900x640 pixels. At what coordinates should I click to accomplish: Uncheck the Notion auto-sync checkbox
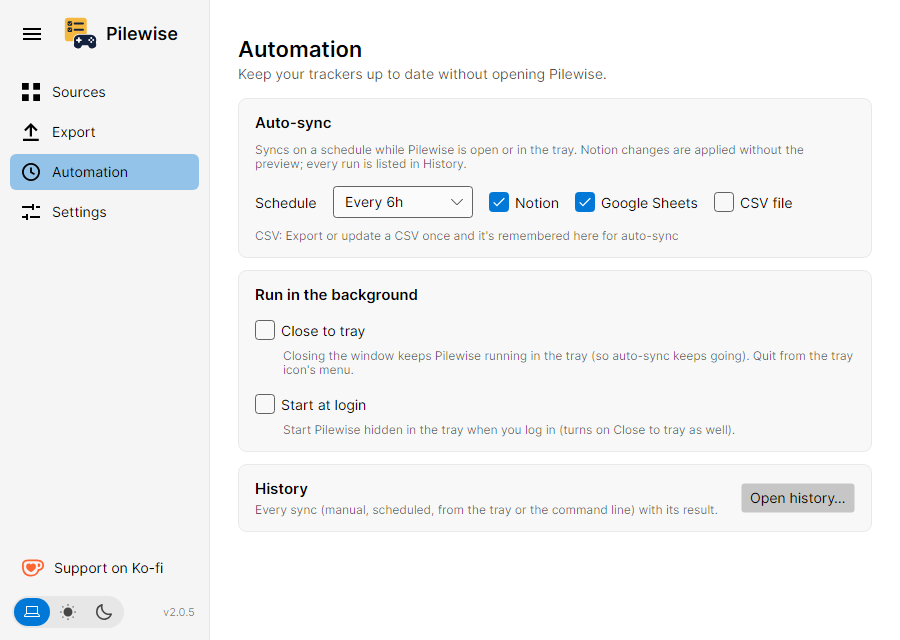click(499, 203)
